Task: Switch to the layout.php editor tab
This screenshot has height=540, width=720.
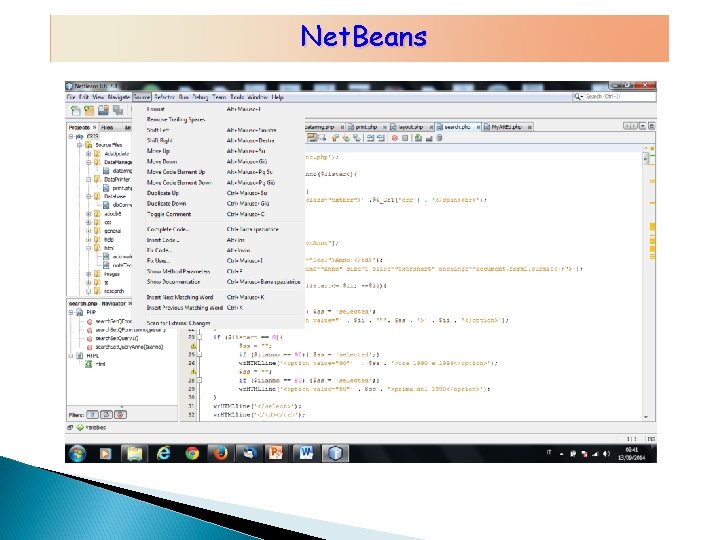Action: tap(411, 127)
